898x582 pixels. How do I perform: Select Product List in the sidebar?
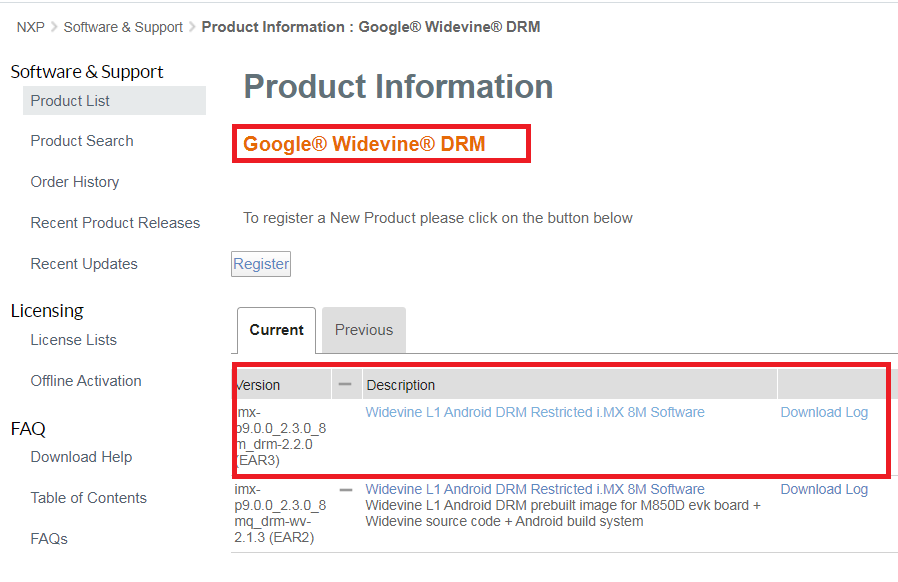pyautogui.click(x=70, y=101)
